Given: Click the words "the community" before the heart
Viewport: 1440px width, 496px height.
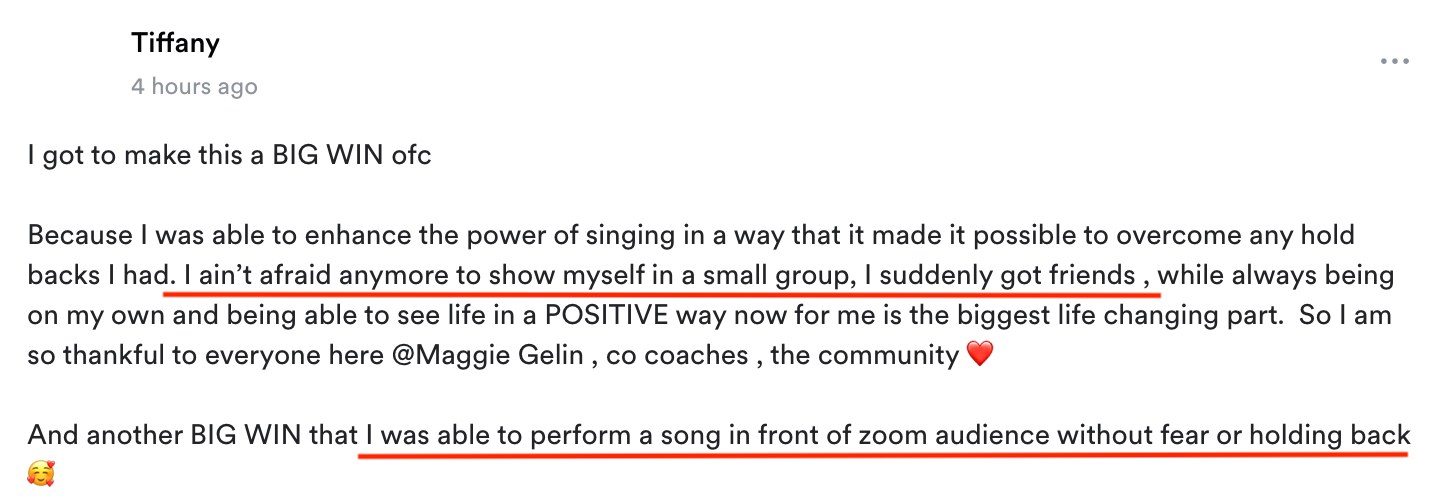Looking at the screenshot, I should tap(865, 356).
